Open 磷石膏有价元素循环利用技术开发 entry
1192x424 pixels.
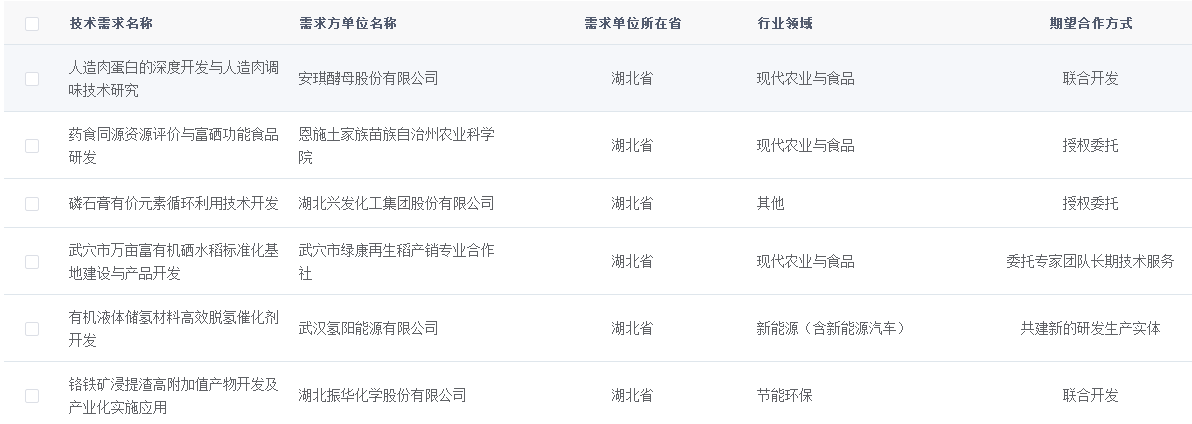(x=173, y=203)
